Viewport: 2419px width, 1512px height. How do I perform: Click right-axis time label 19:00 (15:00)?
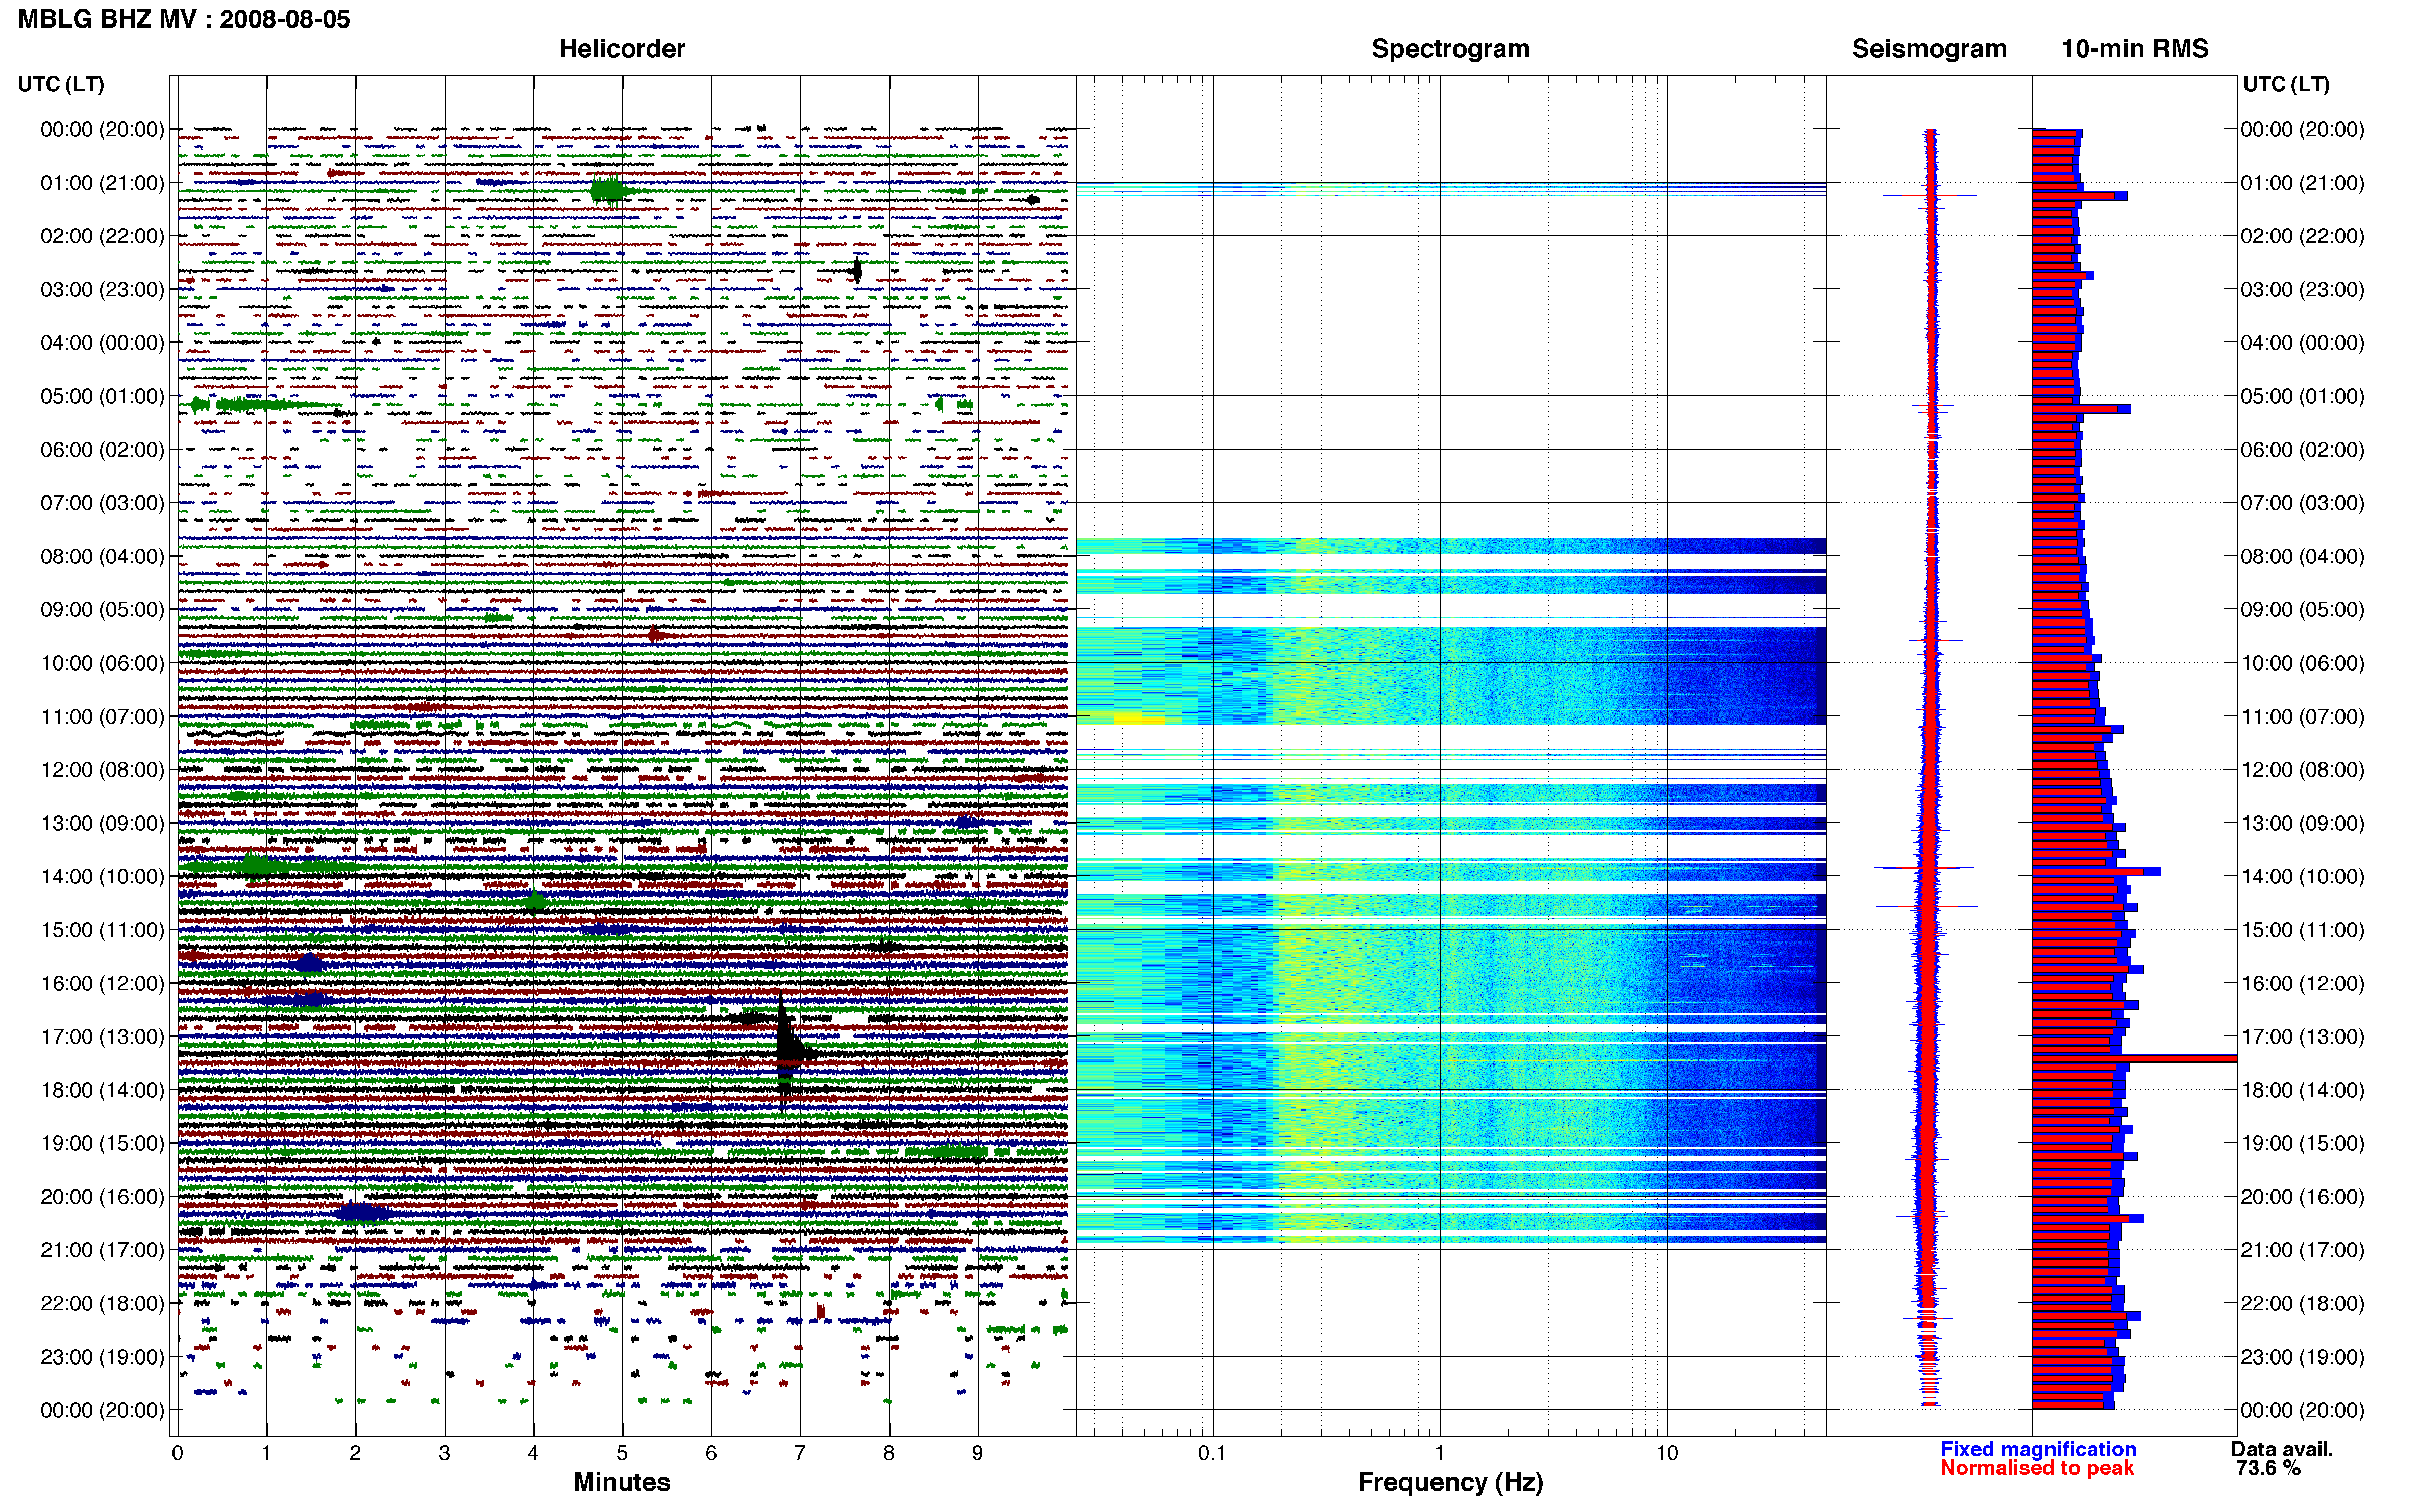click(x=2302, y=1144)
